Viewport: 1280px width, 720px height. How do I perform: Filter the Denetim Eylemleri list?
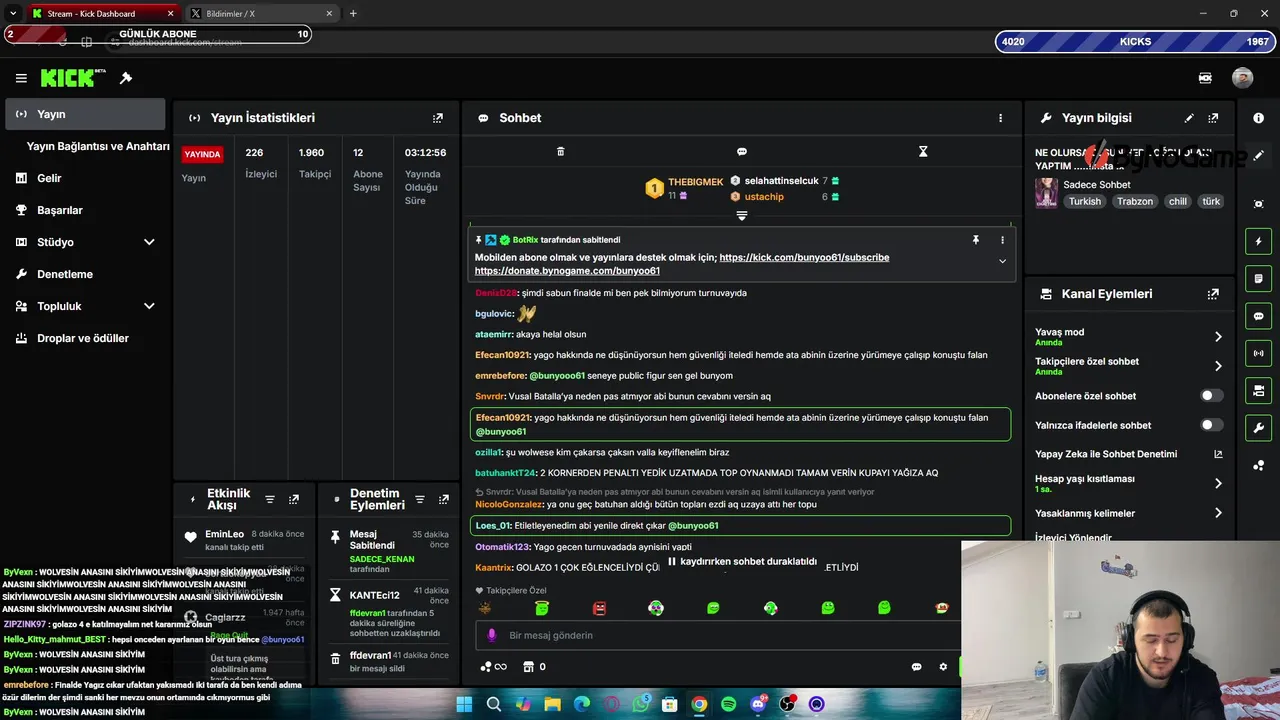[420, 500]
